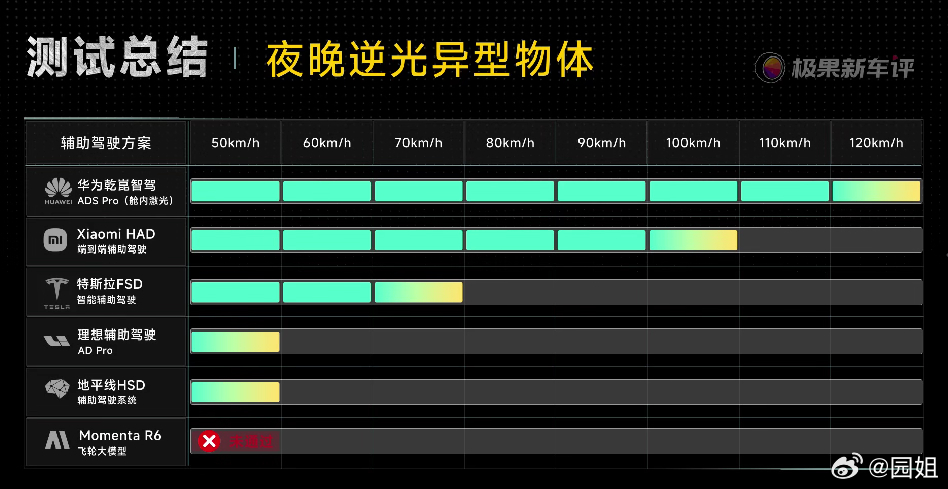Screen dimensions: 948x489
Task: Select the 100km/h column header
Action: (693, 143)
